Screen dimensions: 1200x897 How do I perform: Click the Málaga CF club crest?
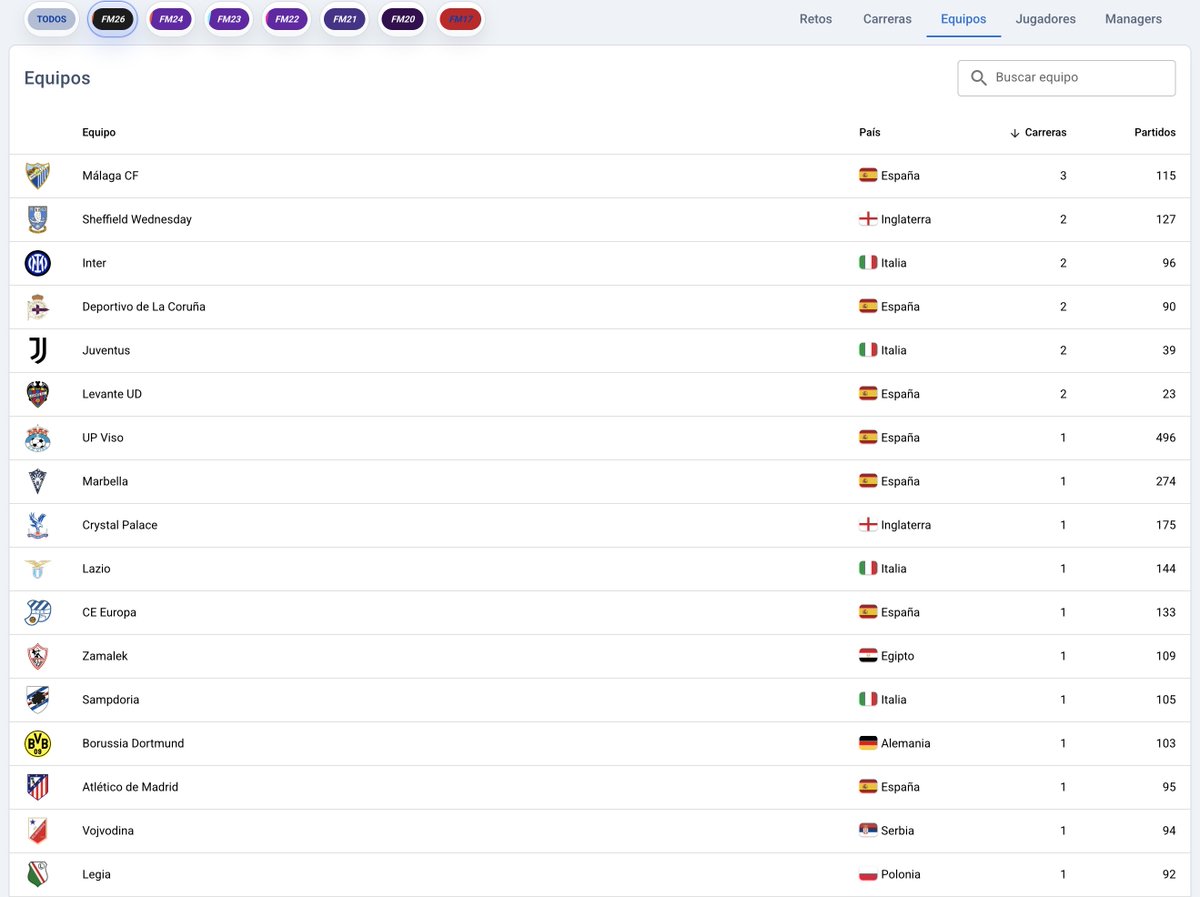(x=38, y=176)
